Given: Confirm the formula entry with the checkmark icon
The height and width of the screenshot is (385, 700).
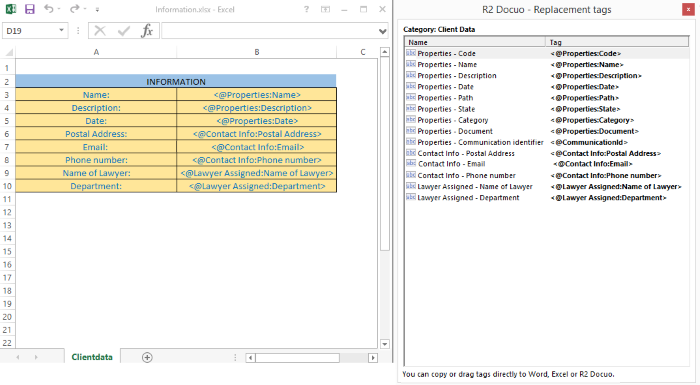Looking at the screenshot, I should point(124,31).
